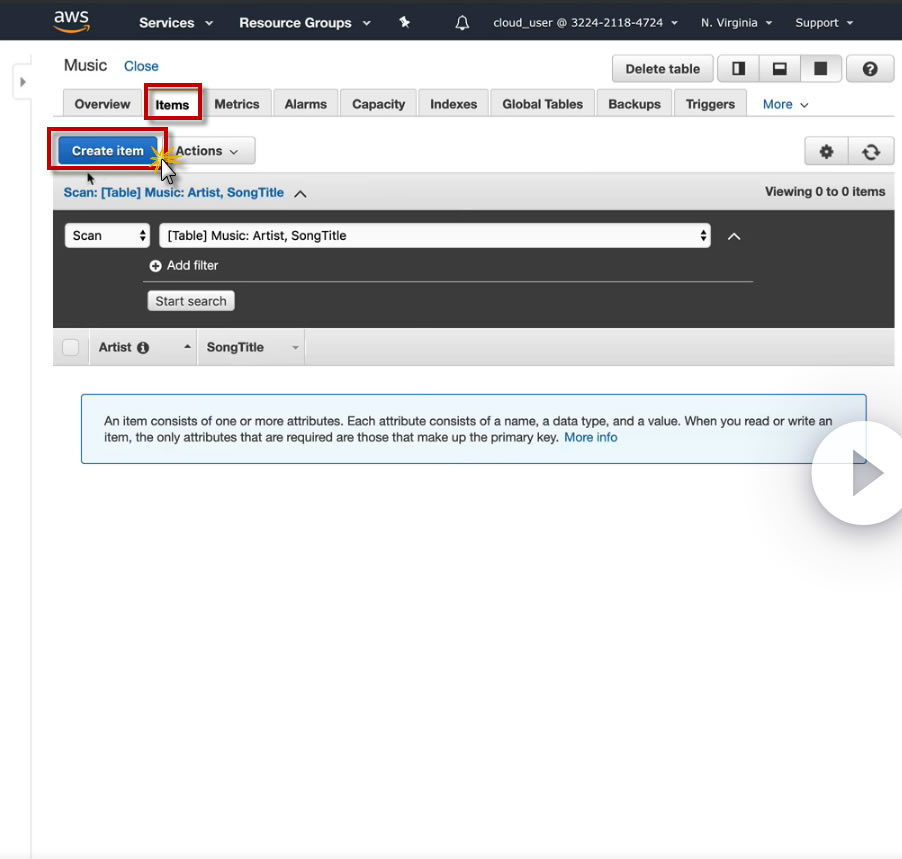
Task: Open the Alarms tab
Action: pos(305,104)
